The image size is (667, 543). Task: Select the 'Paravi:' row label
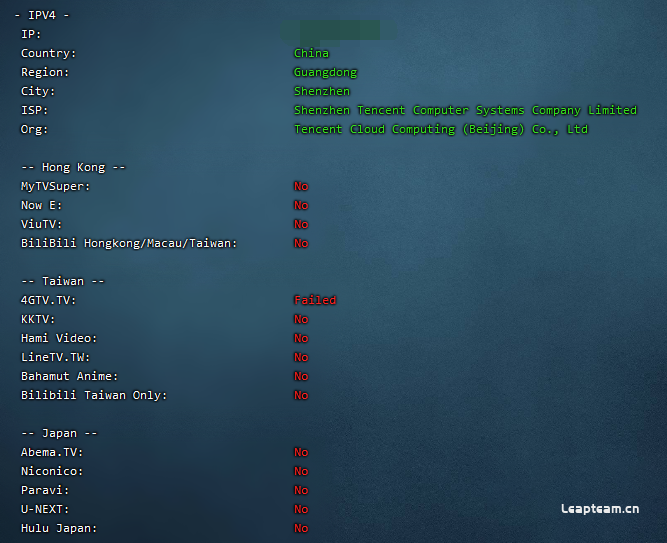tap(45, 490)
